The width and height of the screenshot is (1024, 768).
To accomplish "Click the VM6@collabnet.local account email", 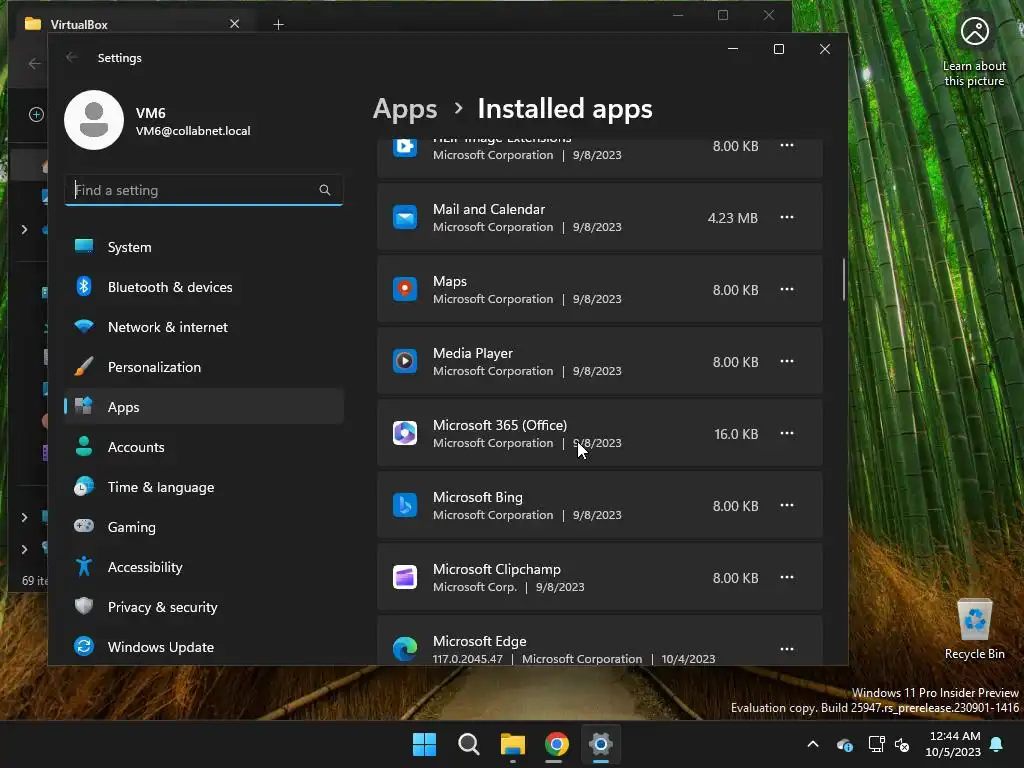I will [x=193, y=131].
